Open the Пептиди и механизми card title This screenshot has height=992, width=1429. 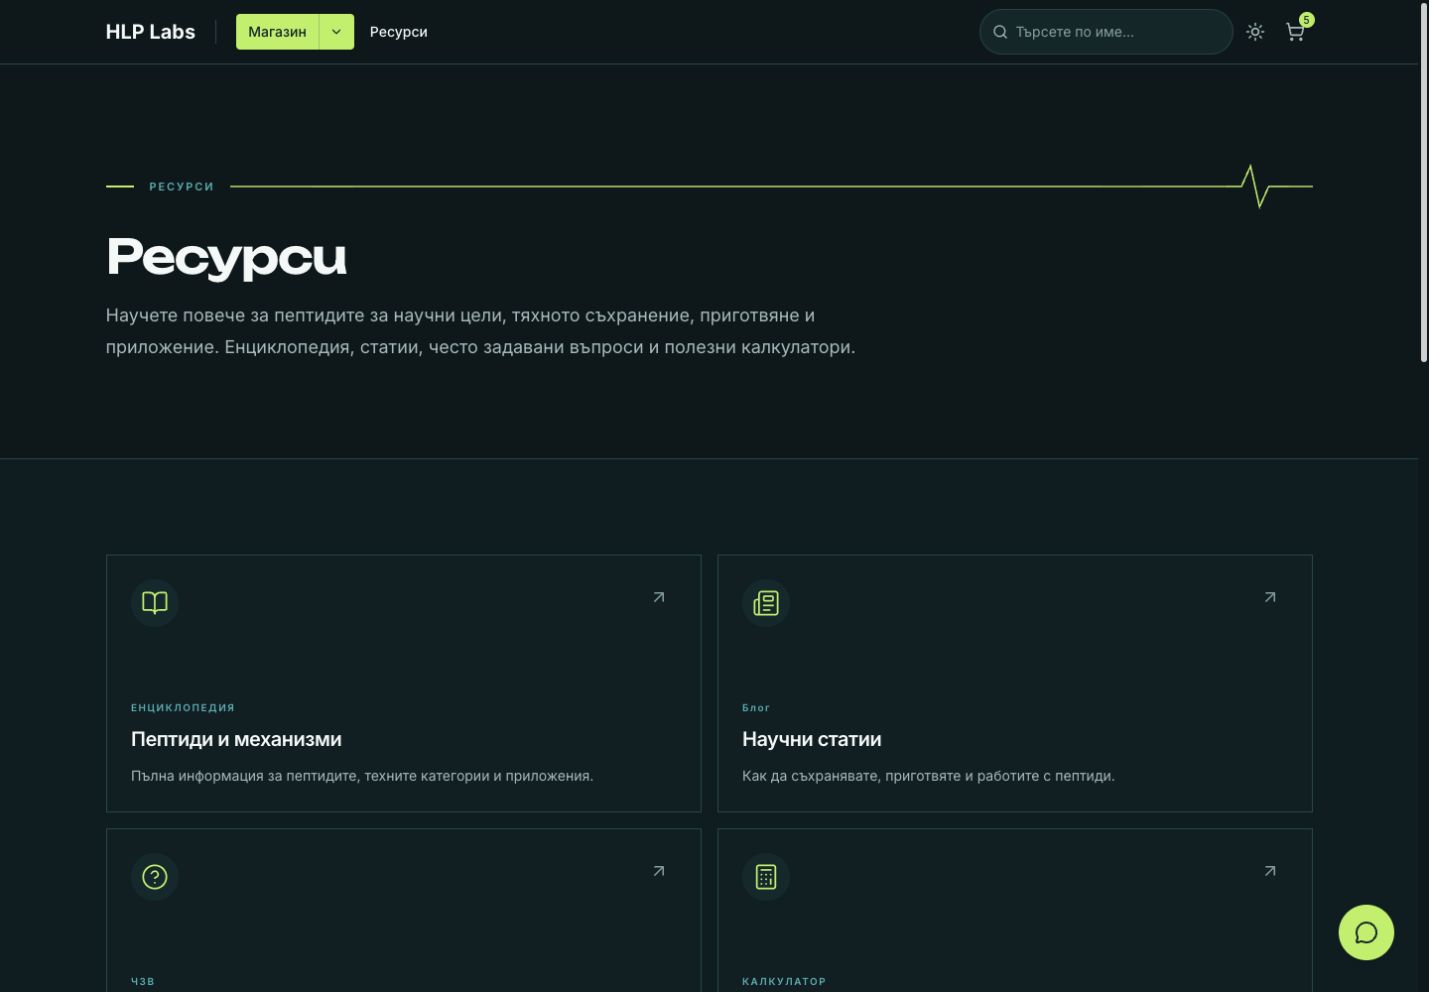[236, 739]
